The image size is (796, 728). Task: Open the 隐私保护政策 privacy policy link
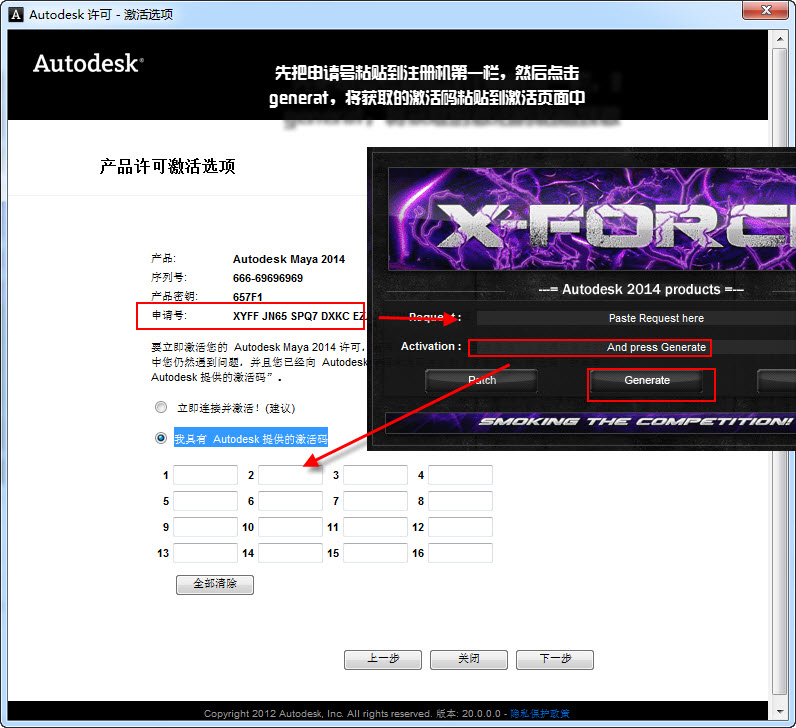click(540, 713)
